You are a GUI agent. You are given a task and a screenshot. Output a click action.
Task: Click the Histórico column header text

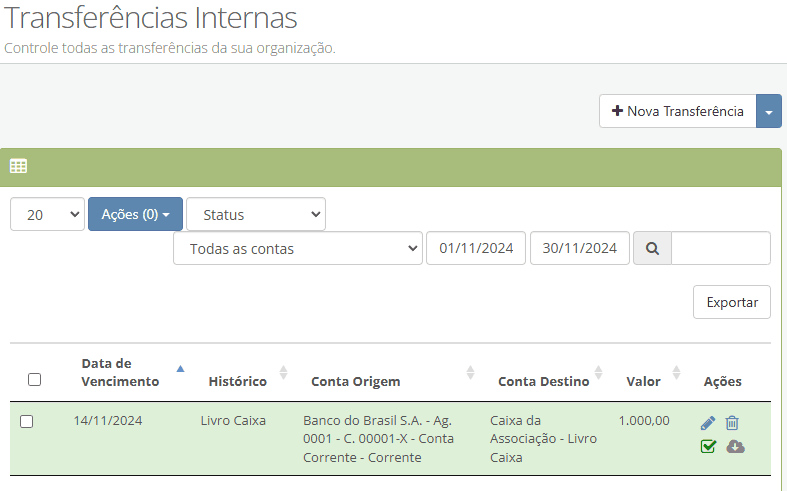[237, 382]
